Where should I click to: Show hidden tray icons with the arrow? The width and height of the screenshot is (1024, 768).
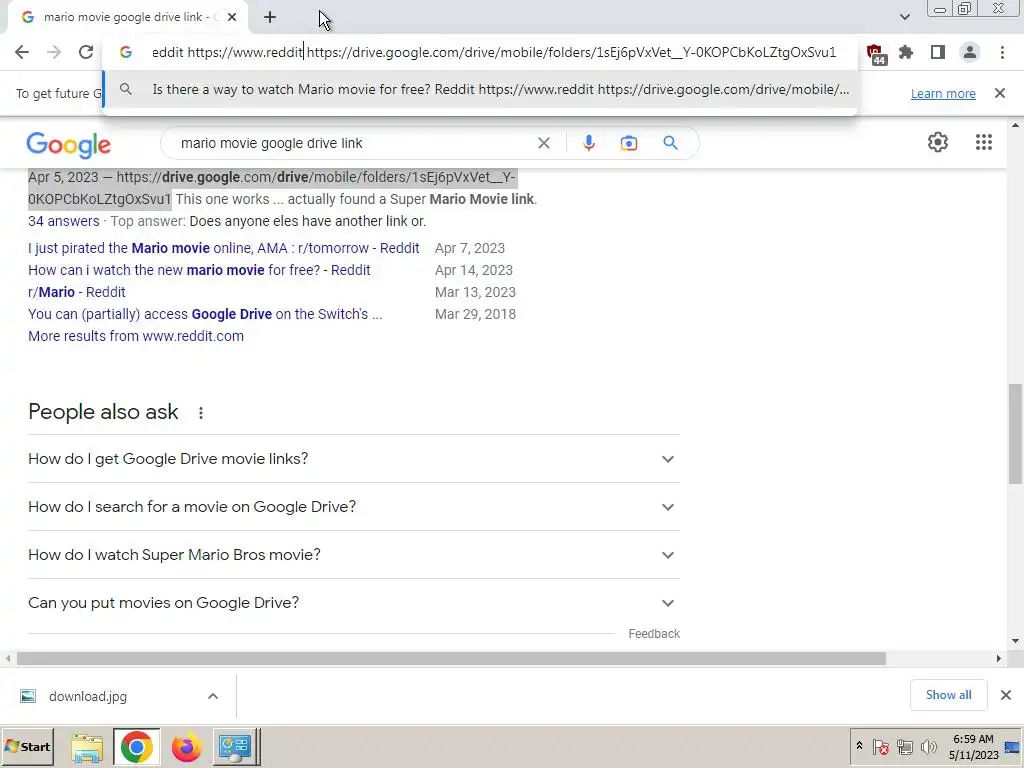(859, 746)
